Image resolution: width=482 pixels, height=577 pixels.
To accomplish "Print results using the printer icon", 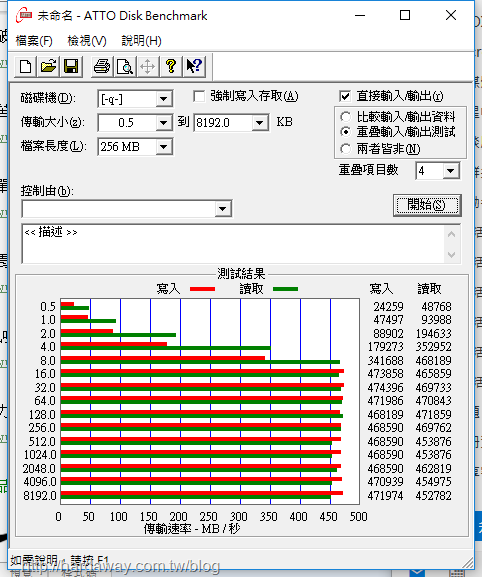I will click(102, 67).
